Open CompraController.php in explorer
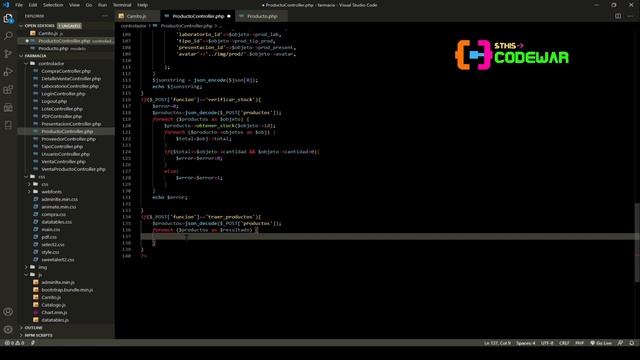 [66, 71]
